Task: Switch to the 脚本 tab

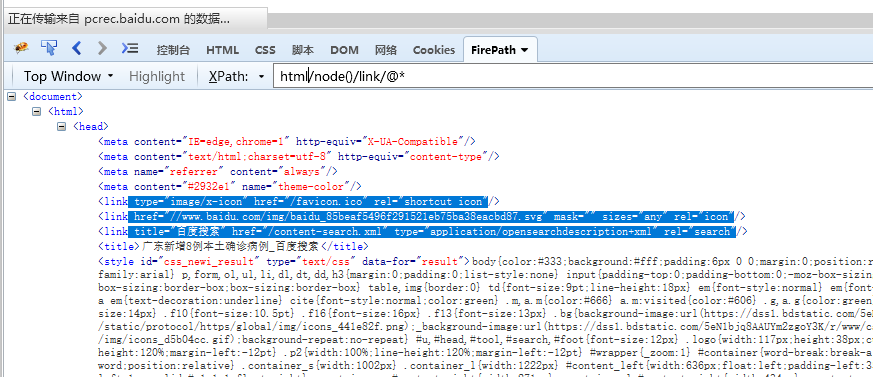Action: (x=302, y=50)
